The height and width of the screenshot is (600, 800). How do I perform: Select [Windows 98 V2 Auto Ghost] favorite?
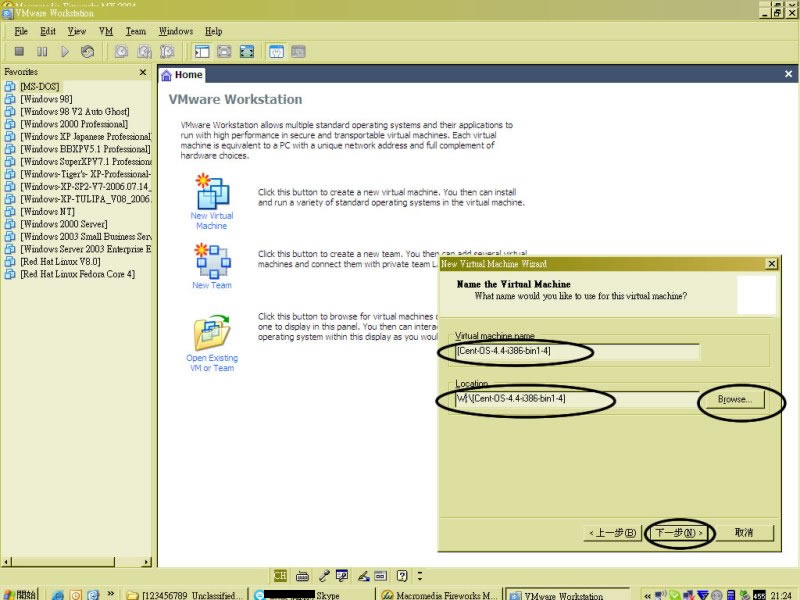75,112
